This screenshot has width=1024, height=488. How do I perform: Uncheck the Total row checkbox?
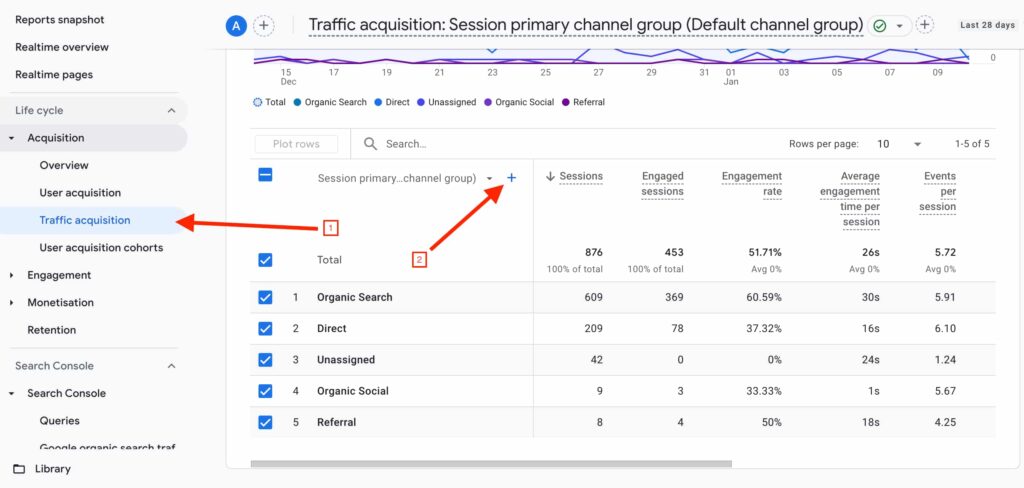pyautogui.click(x=265, y=260)
